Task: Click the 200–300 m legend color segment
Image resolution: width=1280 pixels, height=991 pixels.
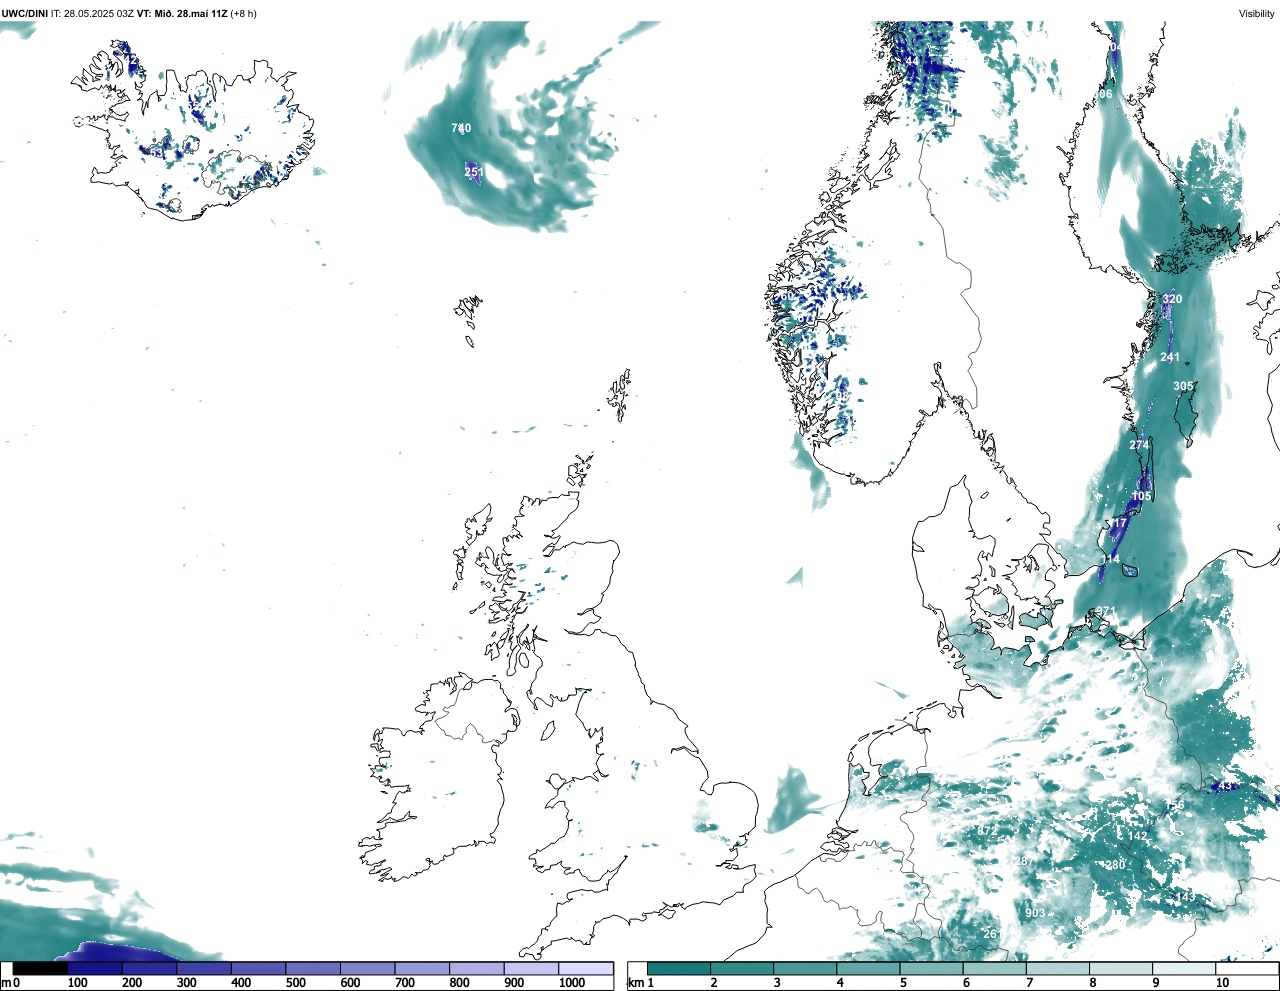Action: (149, 968)
